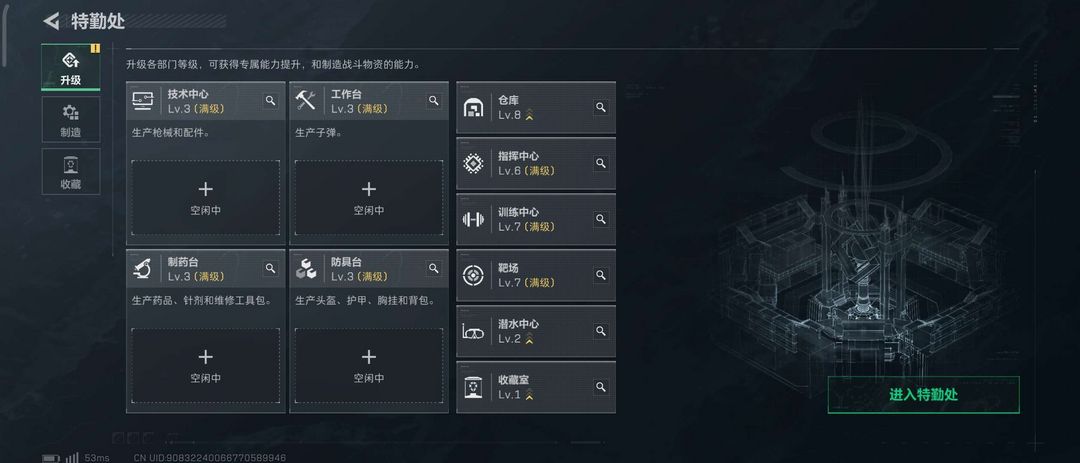Click the magnifier icon on 工作台

tap(434, 101)
